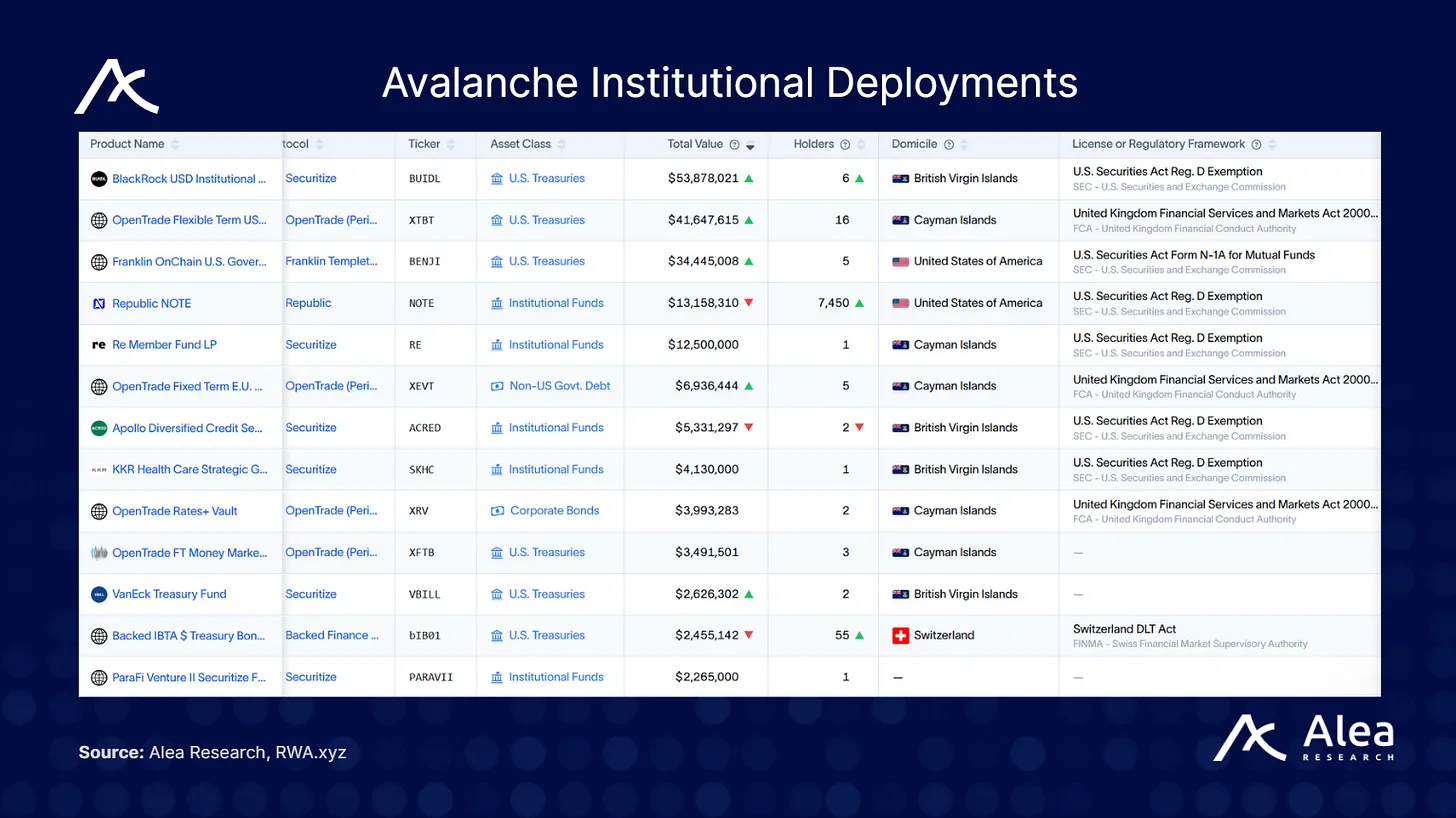The width and height of the screenshot is (1456, 818).
Task: Click the Alea Research logo top left
Action: pyautogui.click(x=116, y=86)
